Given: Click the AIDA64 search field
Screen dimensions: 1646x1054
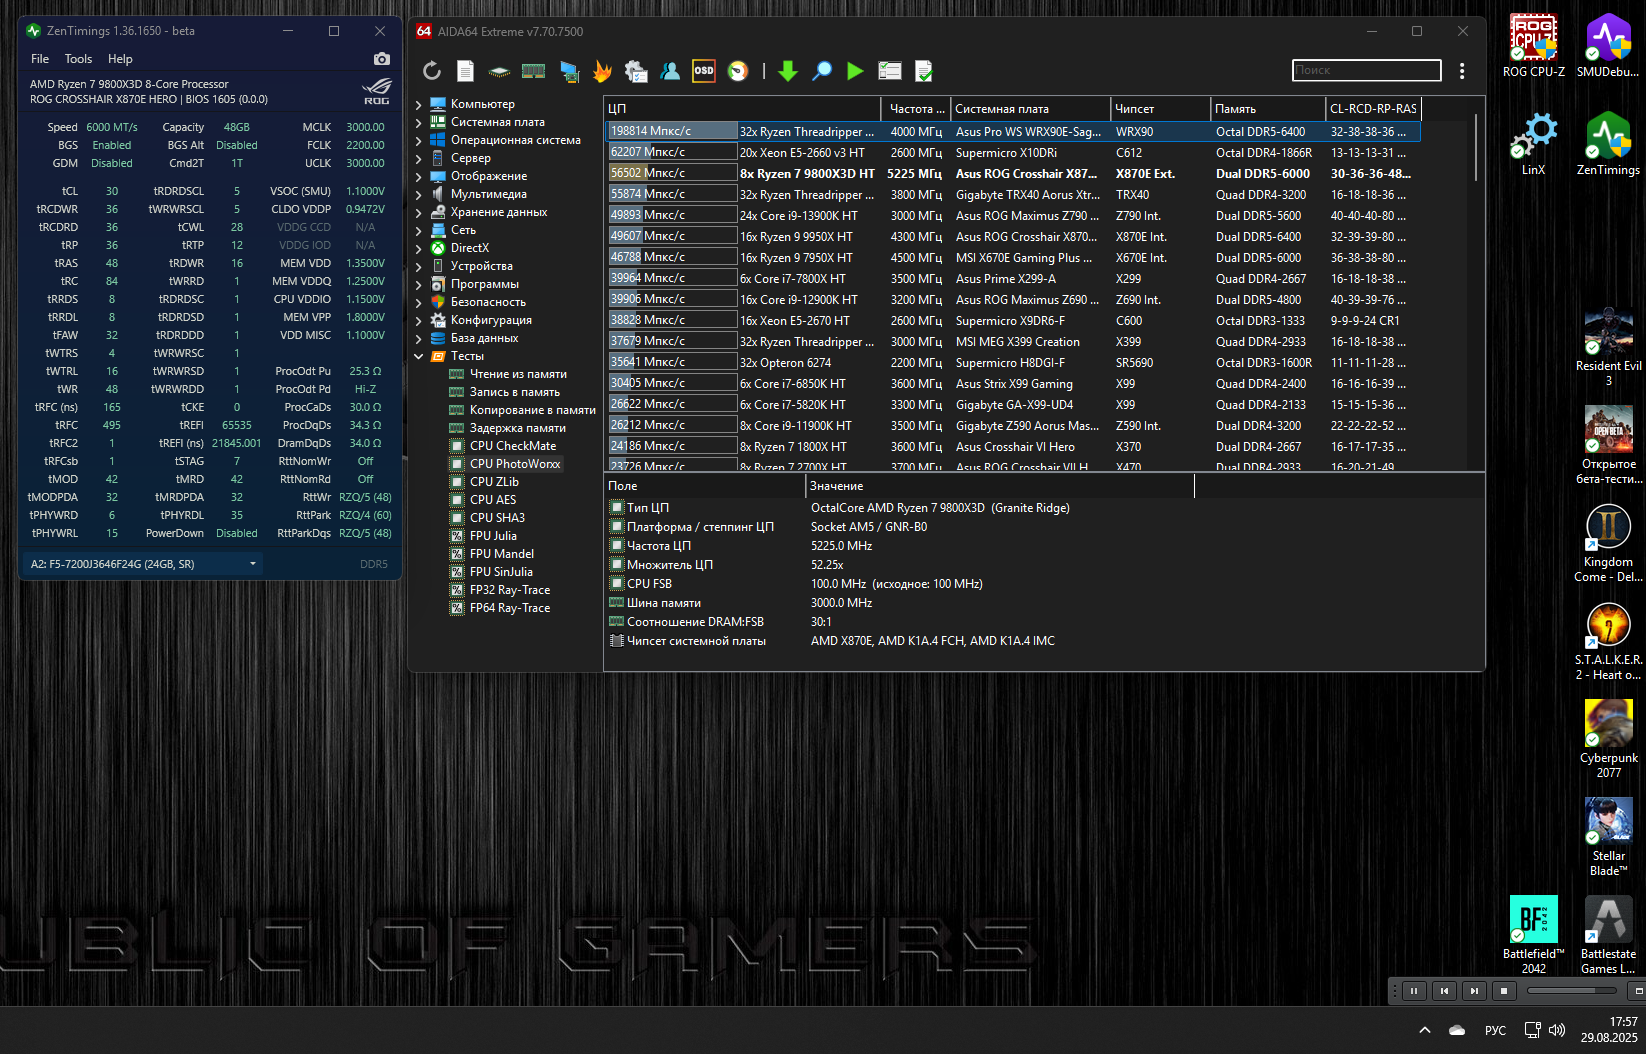Looking at the screenshot, I should [x=1366, y=70].
